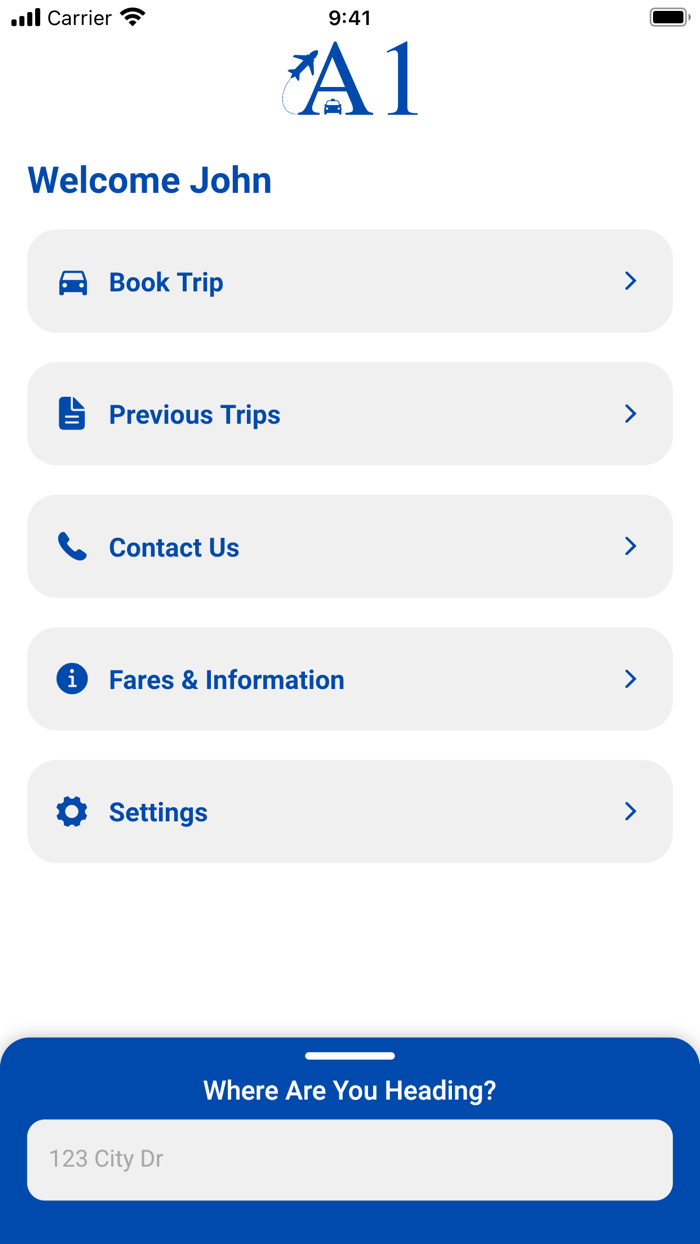Viewport: 700px width, 1244px height.
Task: Select the Book Trip menu item
Action: 166,283
